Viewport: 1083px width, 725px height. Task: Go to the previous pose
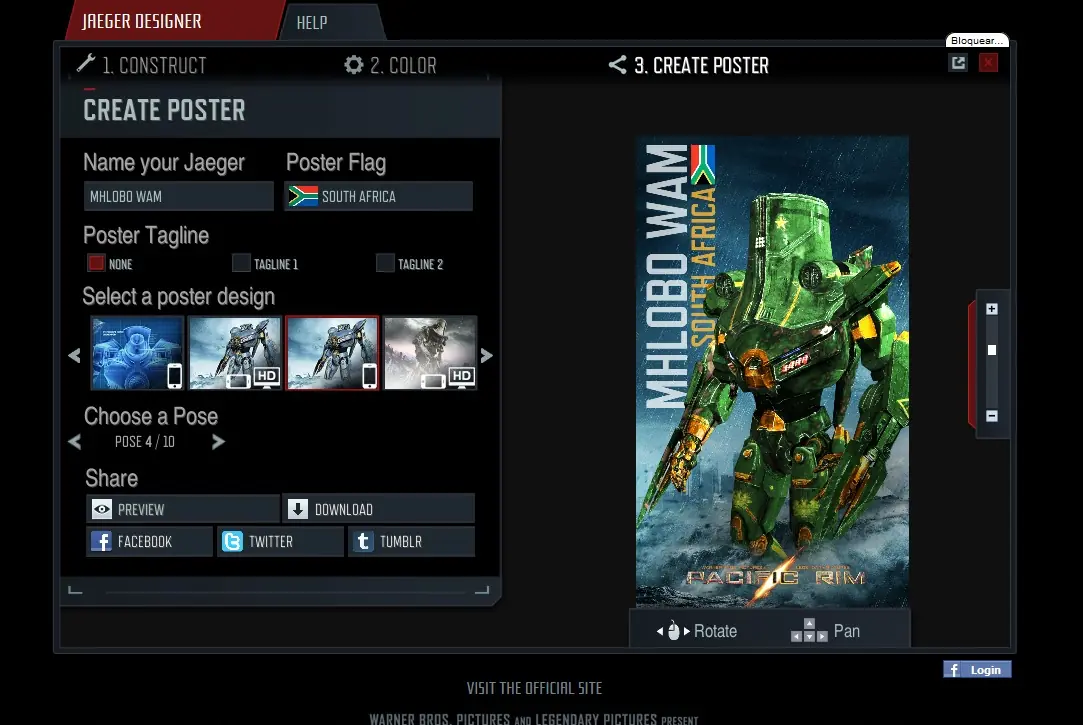[x=75, y=442]
